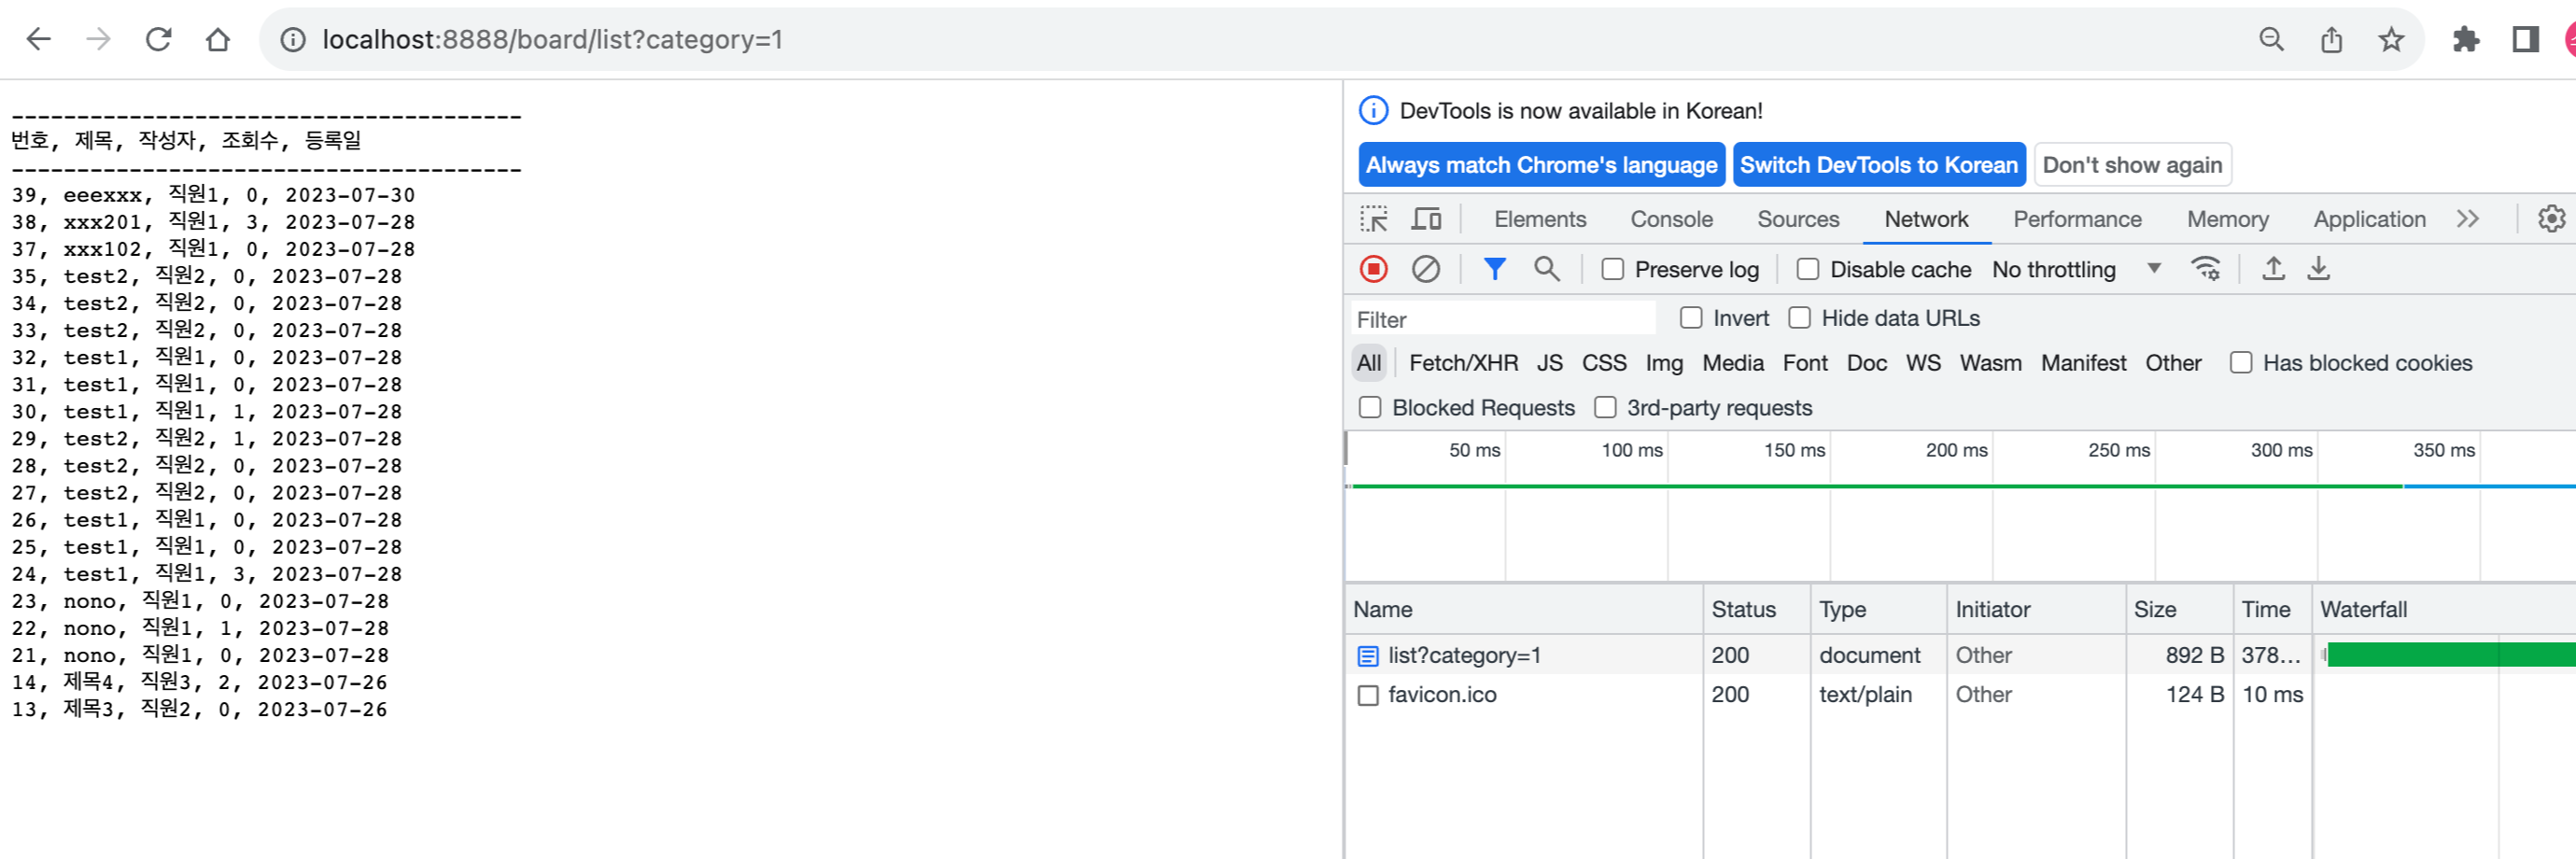Clear the network log
Screen dimensions: 2576x859
click(1426, 269)
